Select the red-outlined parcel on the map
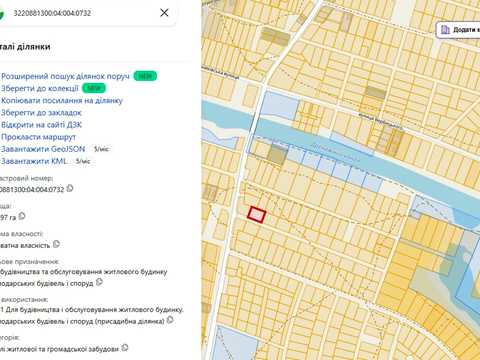The width and height of the screenshot is (480, 360). [256, 215]
